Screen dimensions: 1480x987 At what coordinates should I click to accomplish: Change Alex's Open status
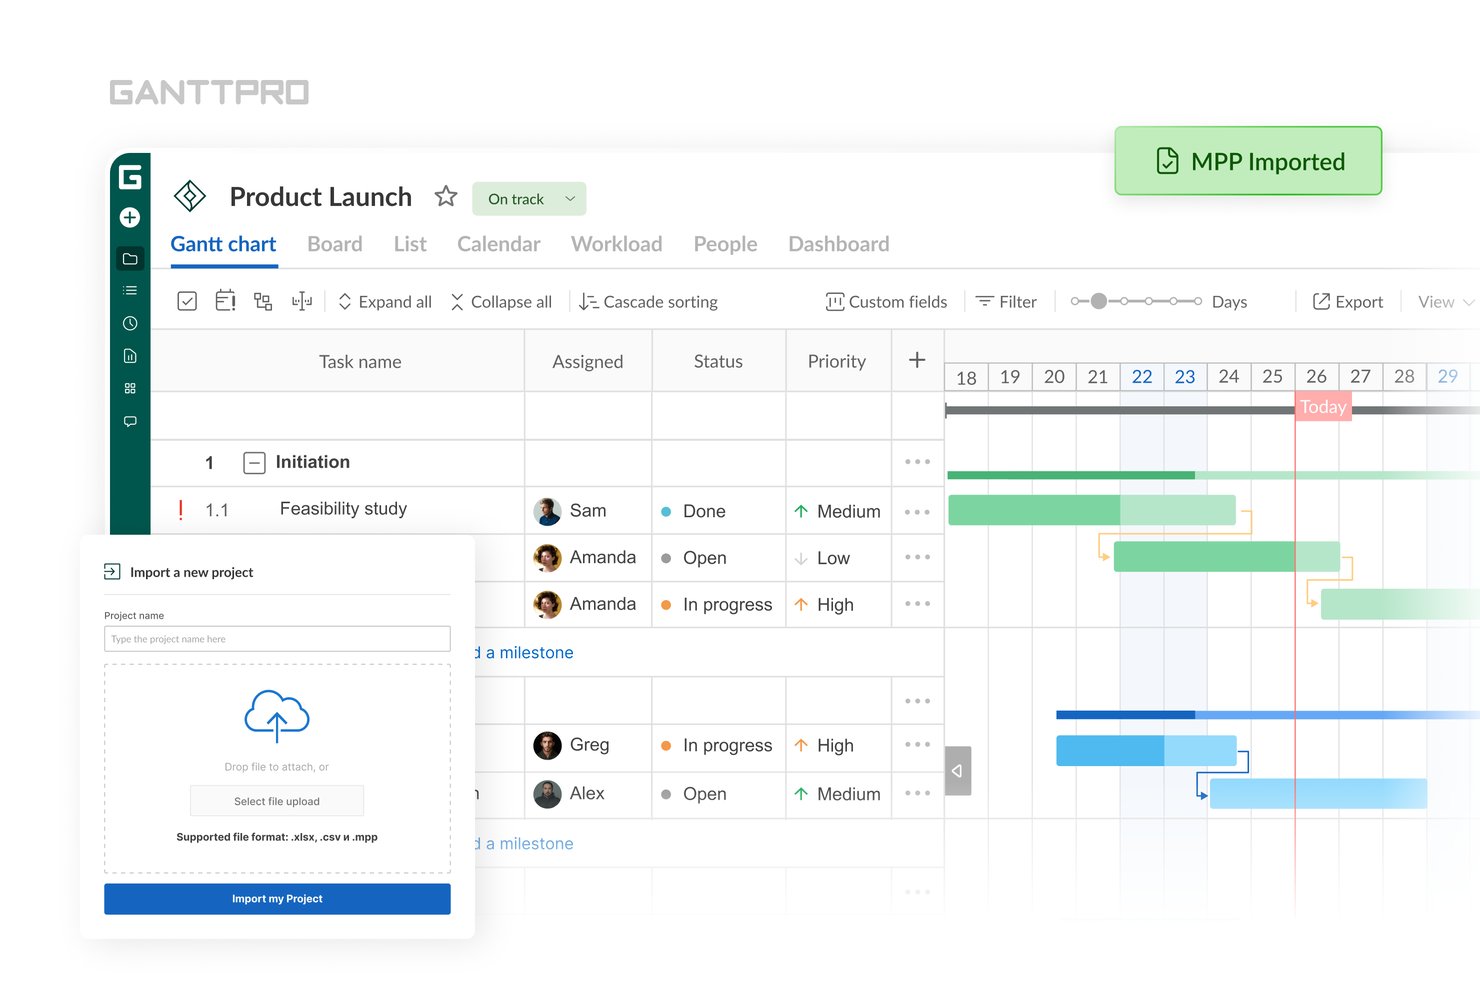(693, 794)
